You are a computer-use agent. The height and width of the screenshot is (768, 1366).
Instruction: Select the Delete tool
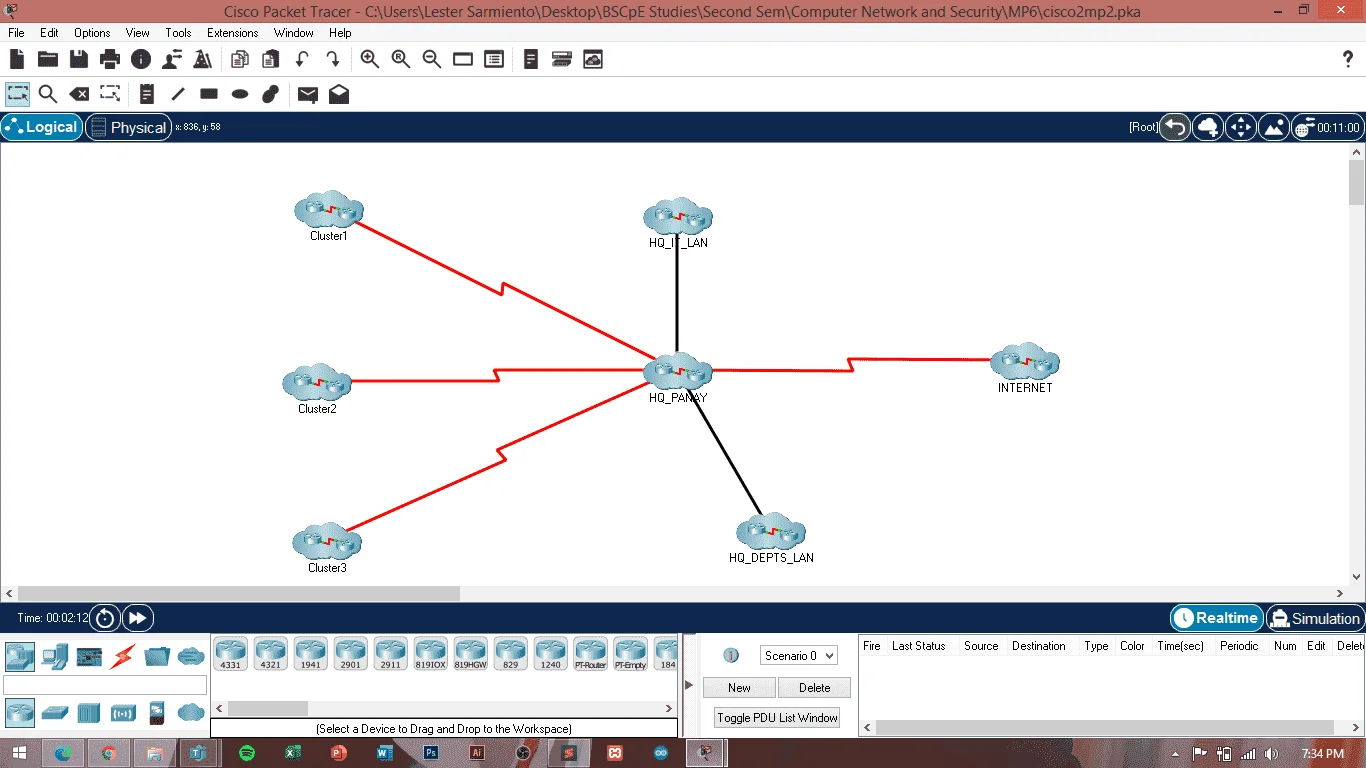[x=79, y=94]
